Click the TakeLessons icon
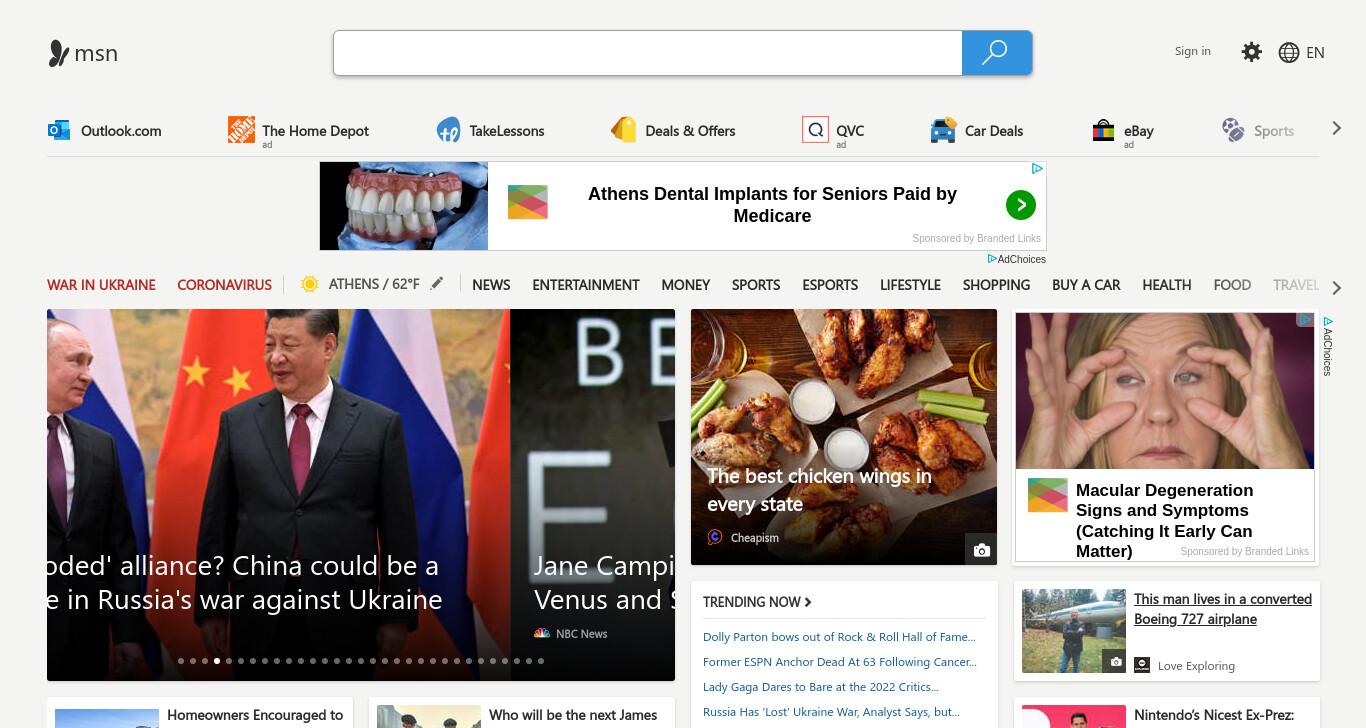This screenshot has height=728, width=1366. 448,130
